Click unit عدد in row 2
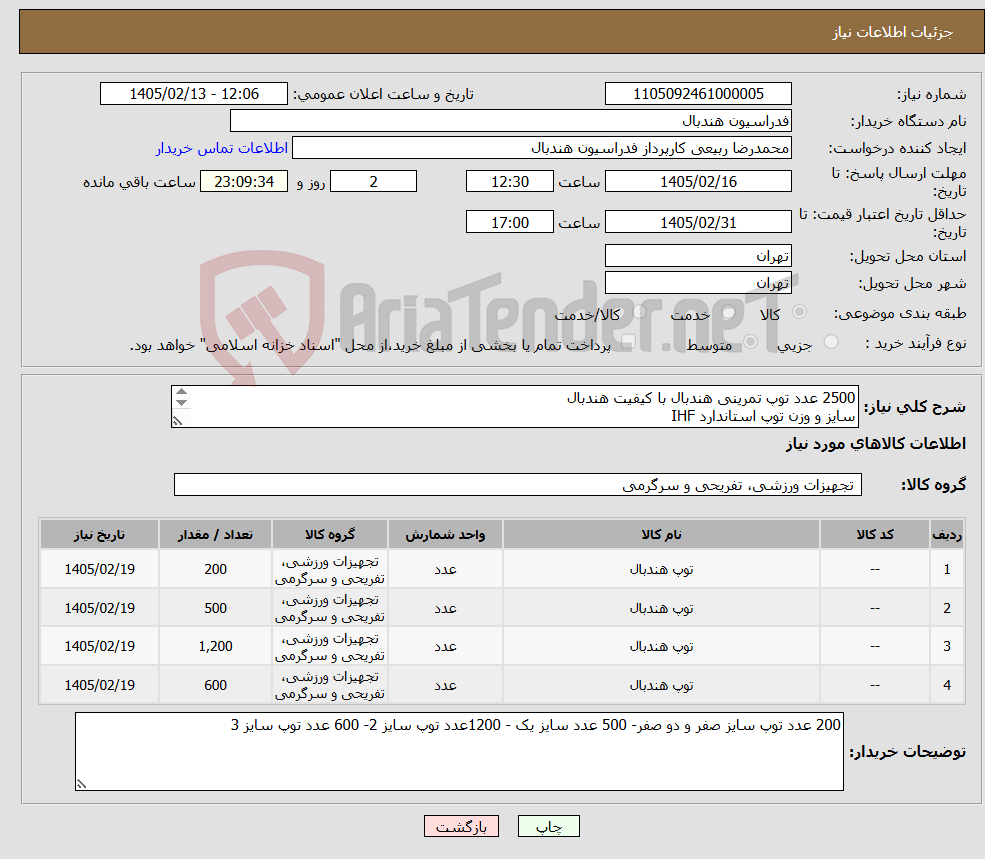The width and height of the screenshot is (985, 859). 445,608
